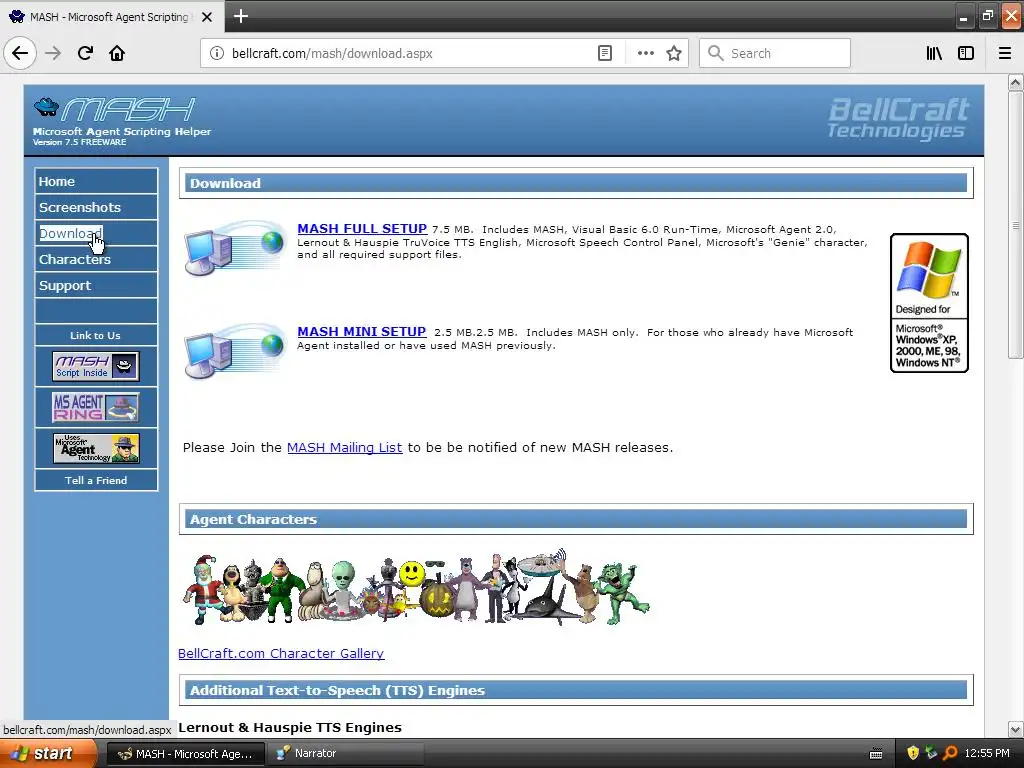1024x768 pixels.
Task: Click the scrollbar up arrow
Action: [x=1015, y=82]
